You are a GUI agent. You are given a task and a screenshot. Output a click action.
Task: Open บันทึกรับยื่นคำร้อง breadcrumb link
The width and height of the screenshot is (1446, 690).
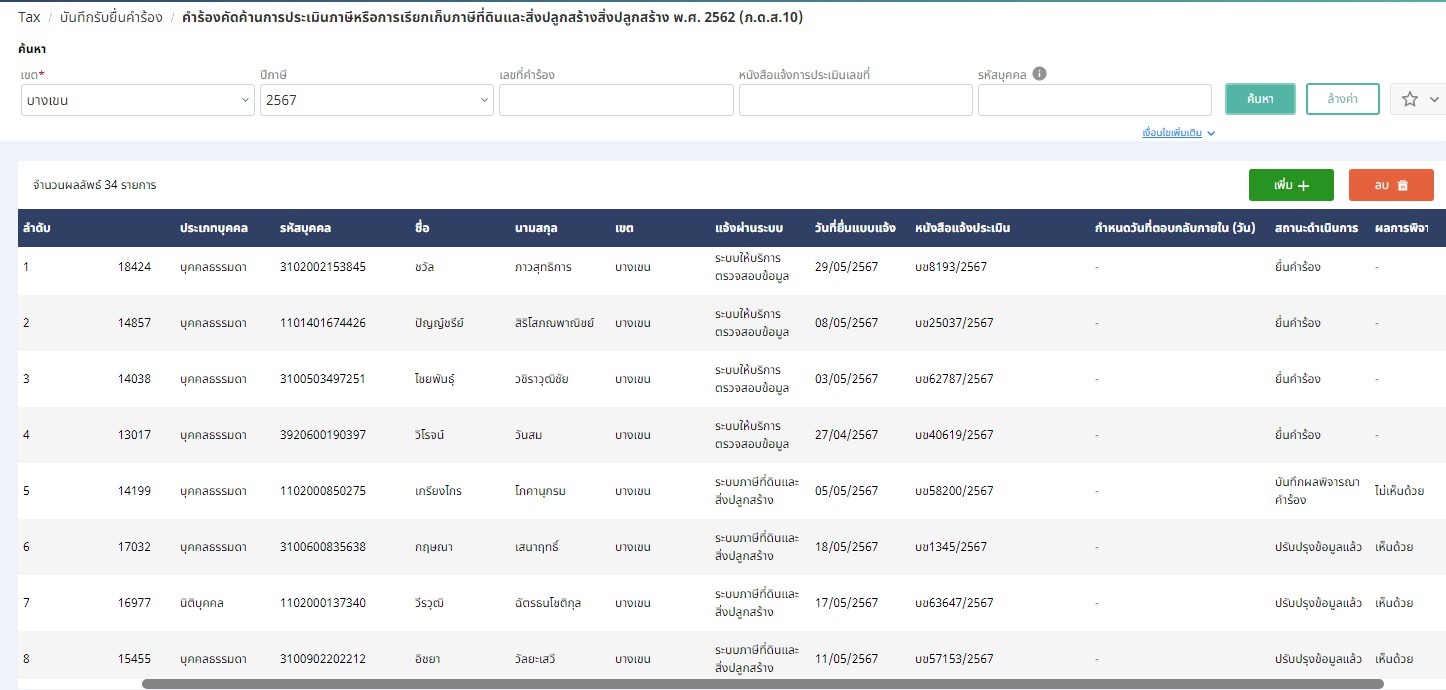click(x=110, y=17)
